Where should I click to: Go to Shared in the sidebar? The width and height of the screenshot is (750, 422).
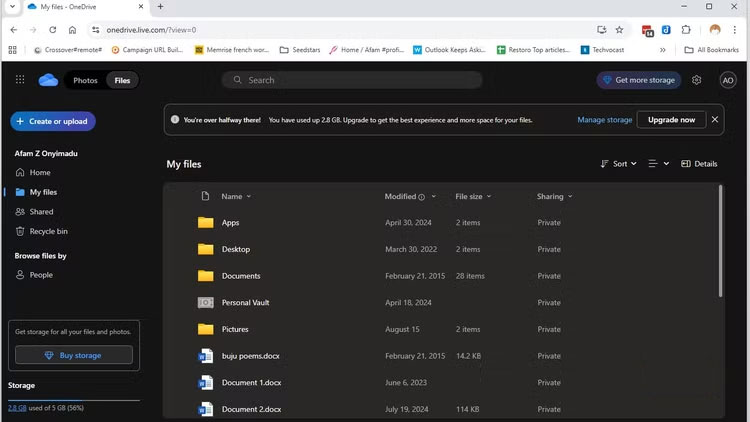pos(41,212)
